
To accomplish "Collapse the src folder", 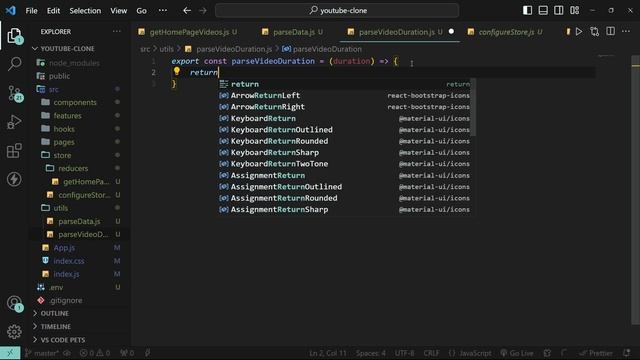I will click(53, 89).
